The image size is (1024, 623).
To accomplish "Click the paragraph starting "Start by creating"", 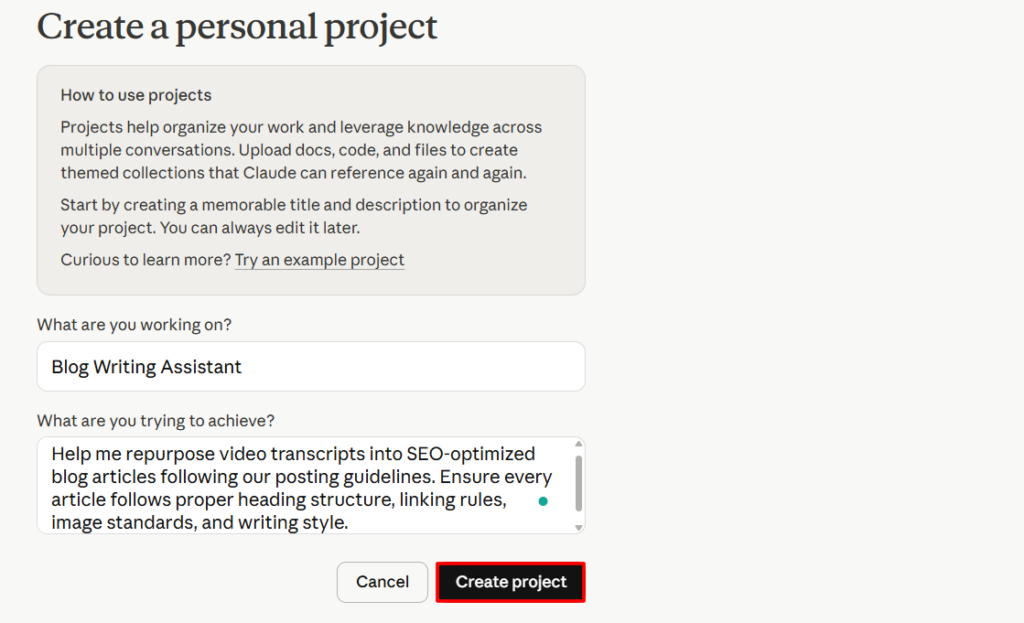I will 293,215.
